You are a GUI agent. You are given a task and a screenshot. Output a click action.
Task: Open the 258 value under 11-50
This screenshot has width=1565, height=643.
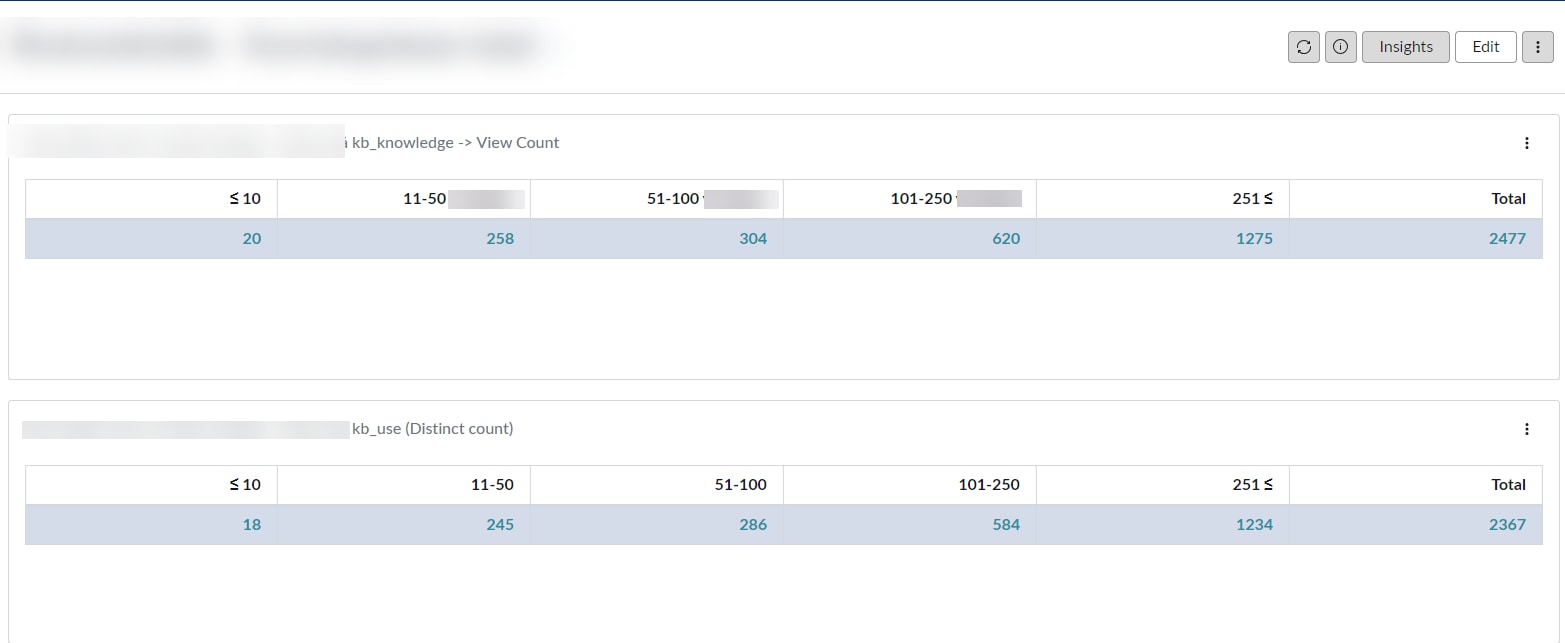point(500,239)
